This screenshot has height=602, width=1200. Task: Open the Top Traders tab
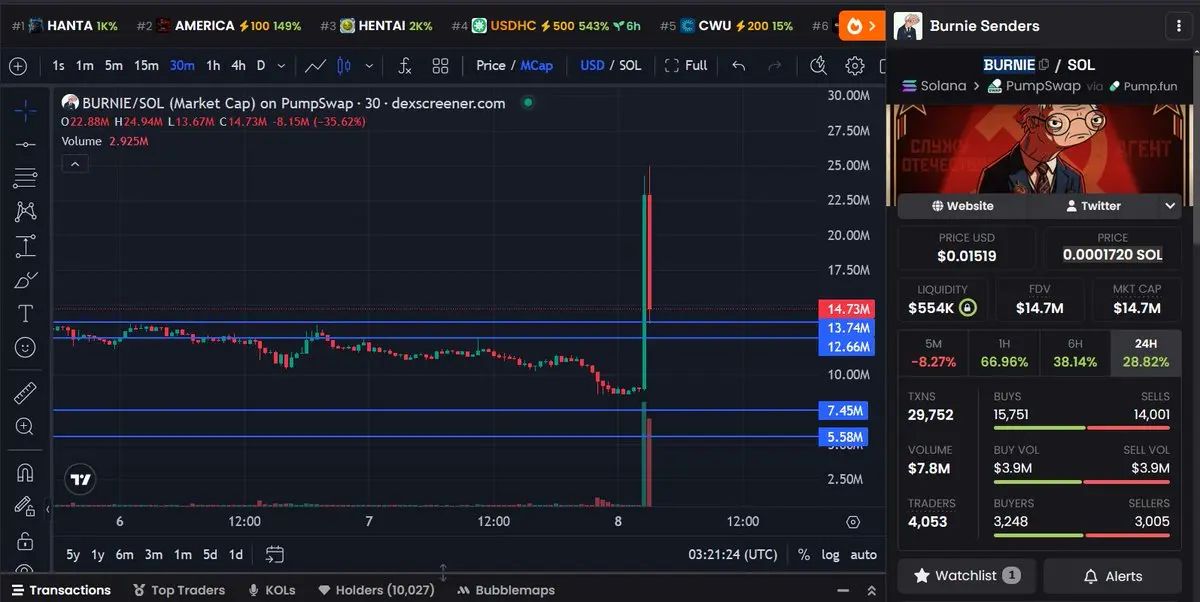tap(178, 590)
